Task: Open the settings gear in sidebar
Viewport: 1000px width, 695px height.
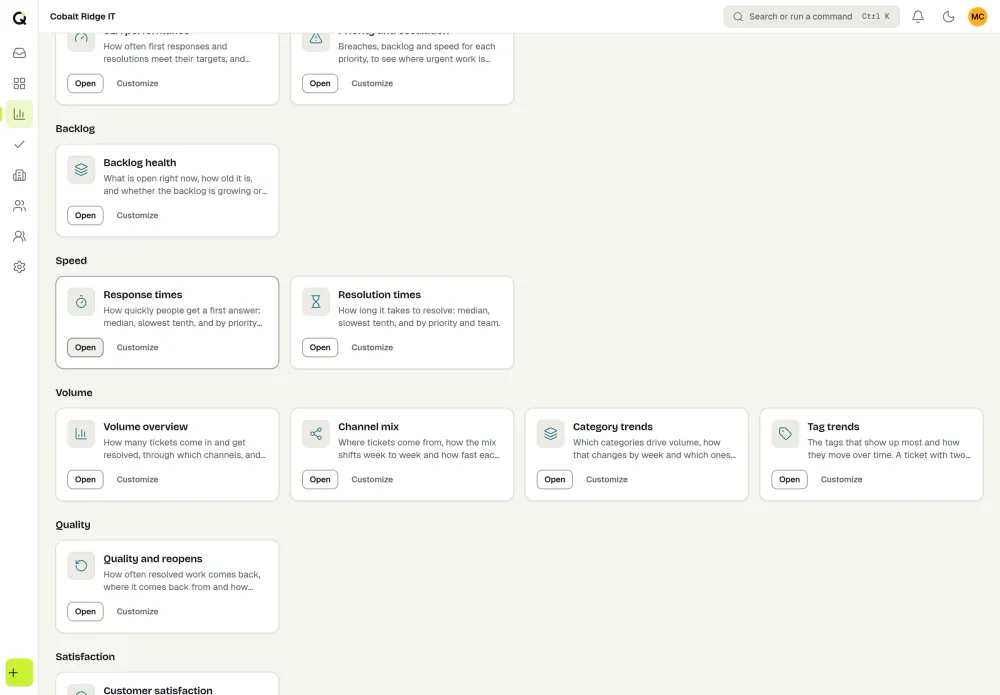Action: (20, 267)
